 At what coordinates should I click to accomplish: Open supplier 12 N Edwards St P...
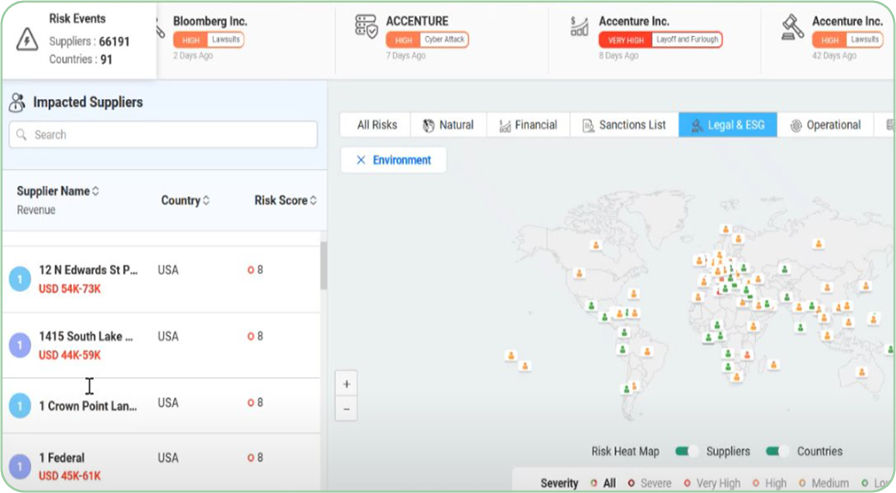(88, 270)
